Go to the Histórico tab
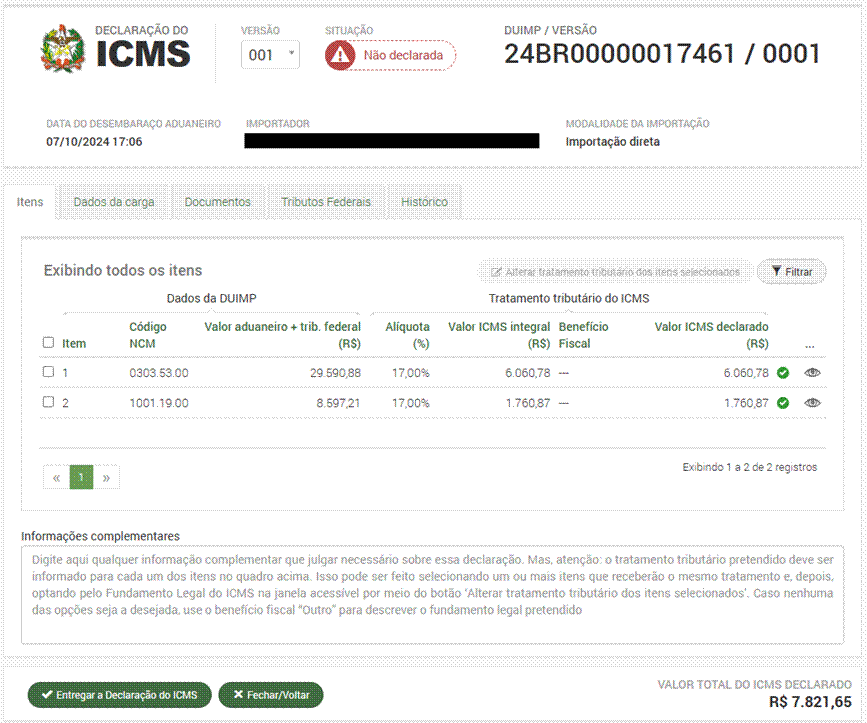The width and height of the screenshot is (867, 723). tap(424, 202)
